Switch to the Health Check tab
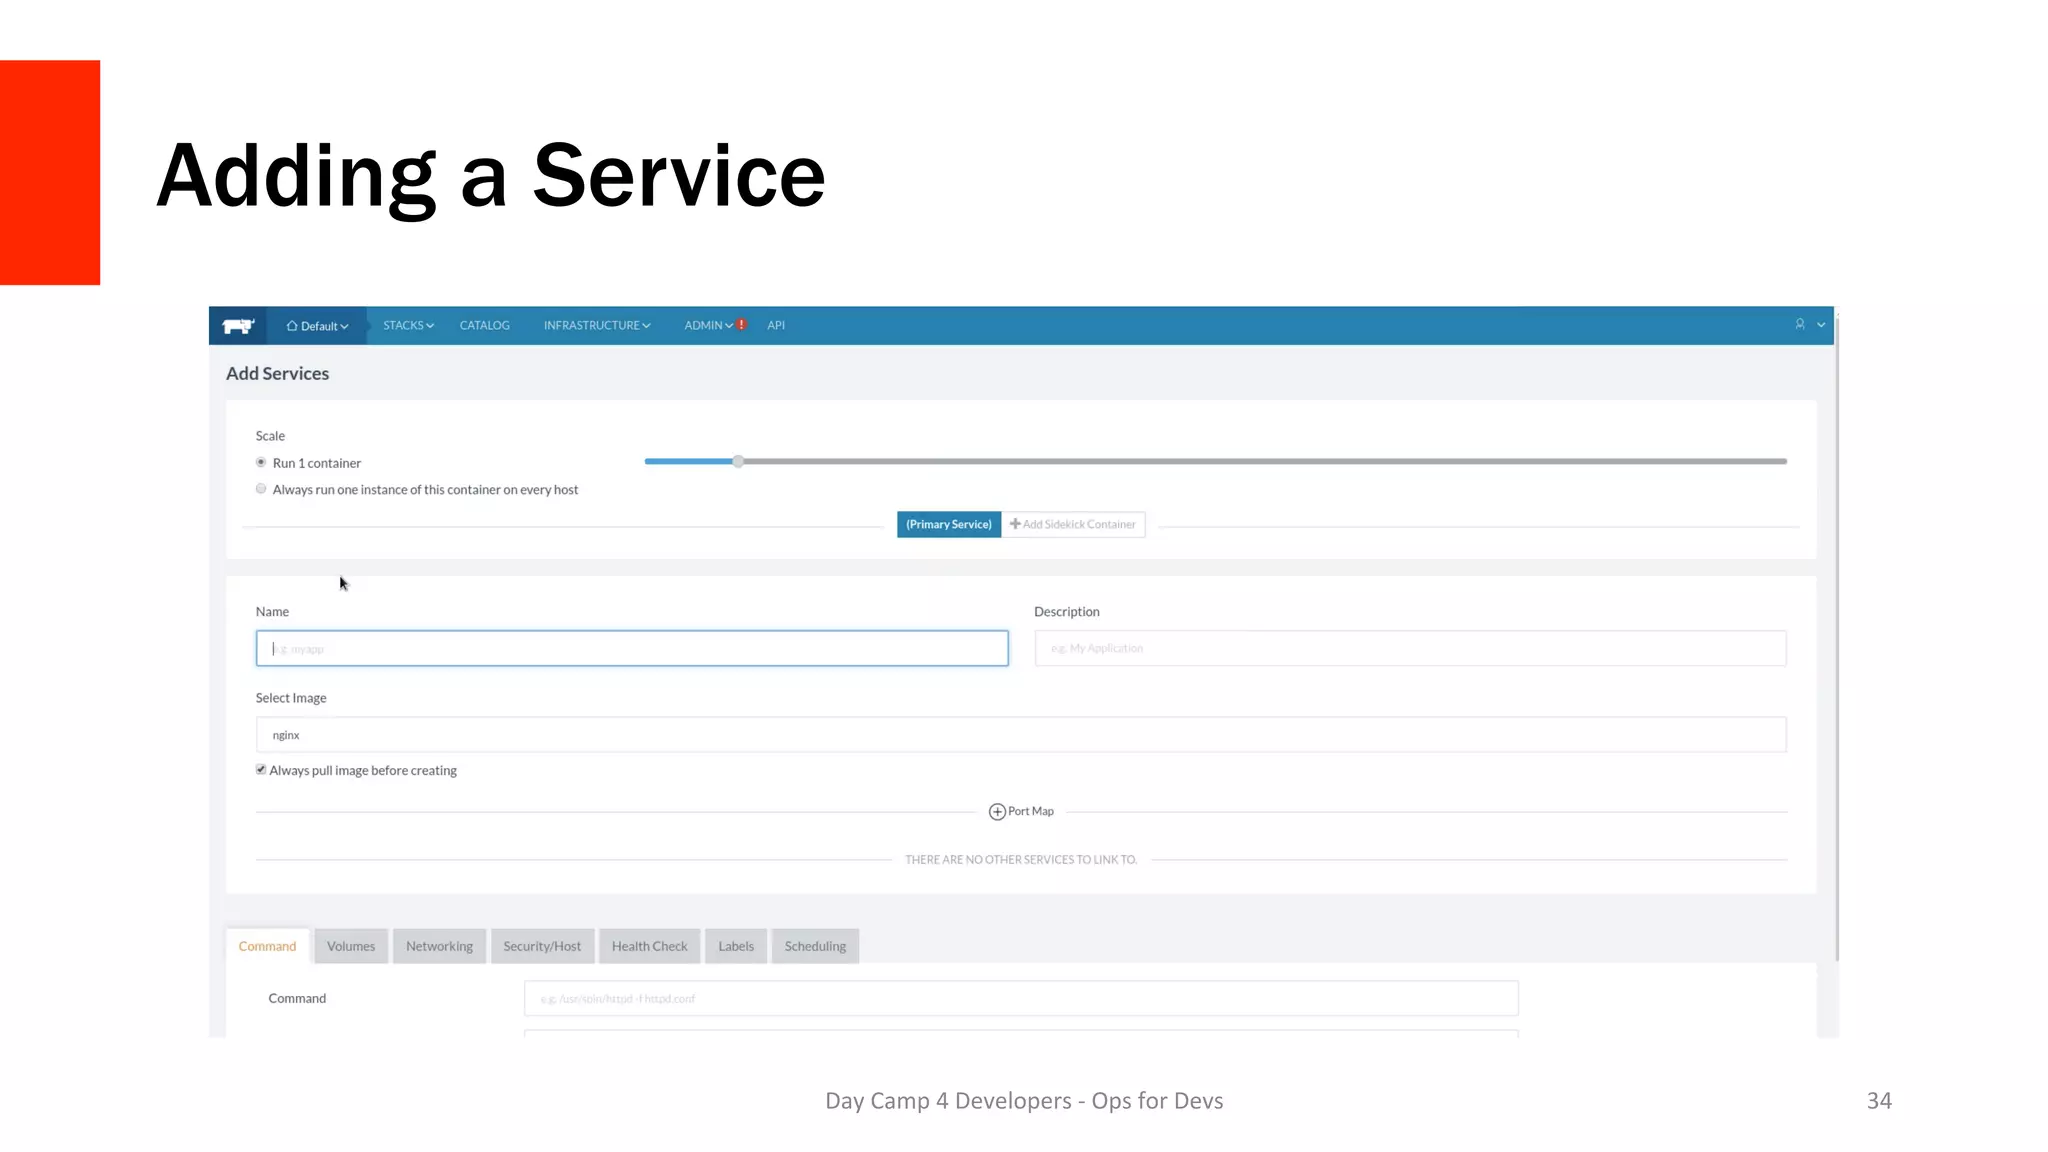Image resolution: width=2048 pixels, height=1152 pixels. [649, 946]
